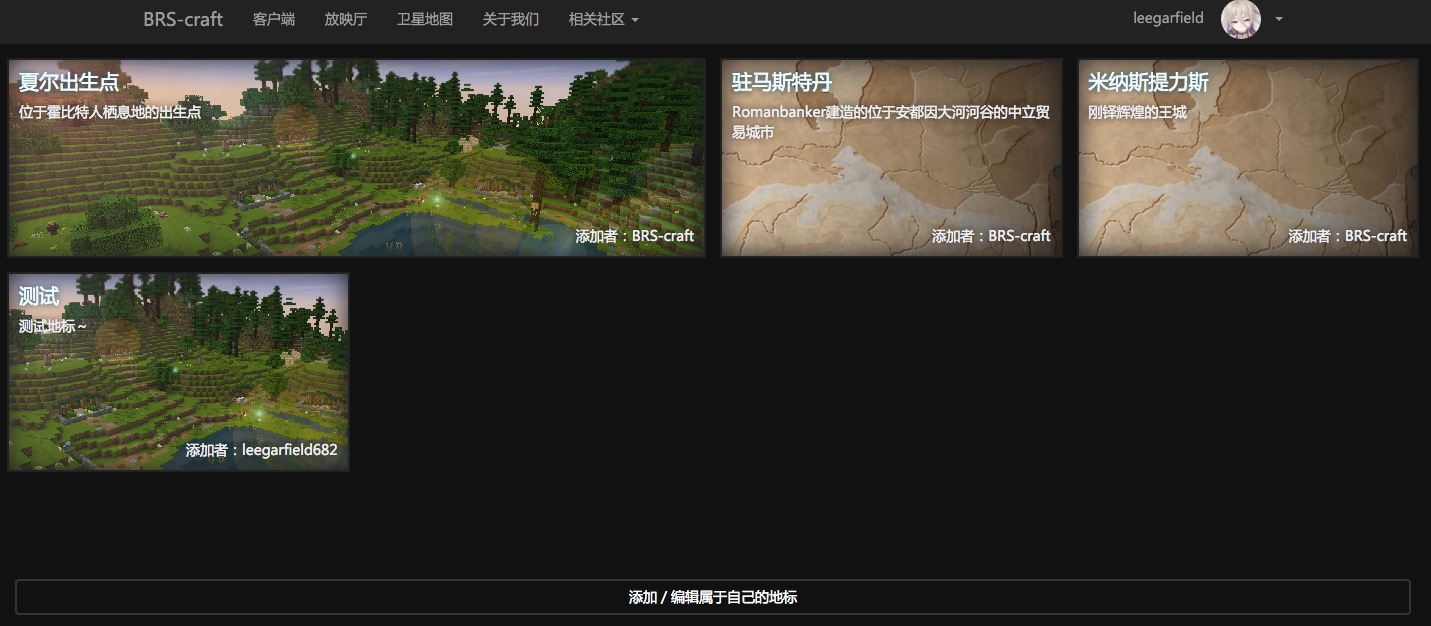Screen dimensions: 1431x626
Task: Click 添加者：BRS-craft on the 夏尔出生点 card
Action: pos(635,236)
